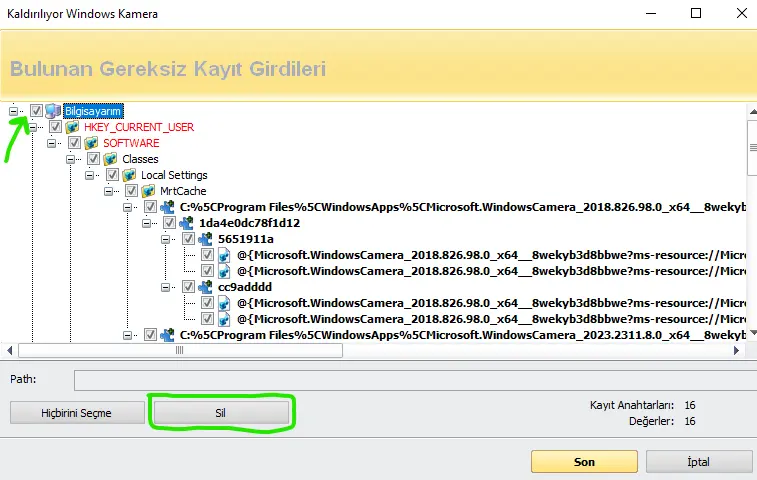Collapse the SOFTWARE tree node
The image size is (757, 480).
click(x=51, y=143)
